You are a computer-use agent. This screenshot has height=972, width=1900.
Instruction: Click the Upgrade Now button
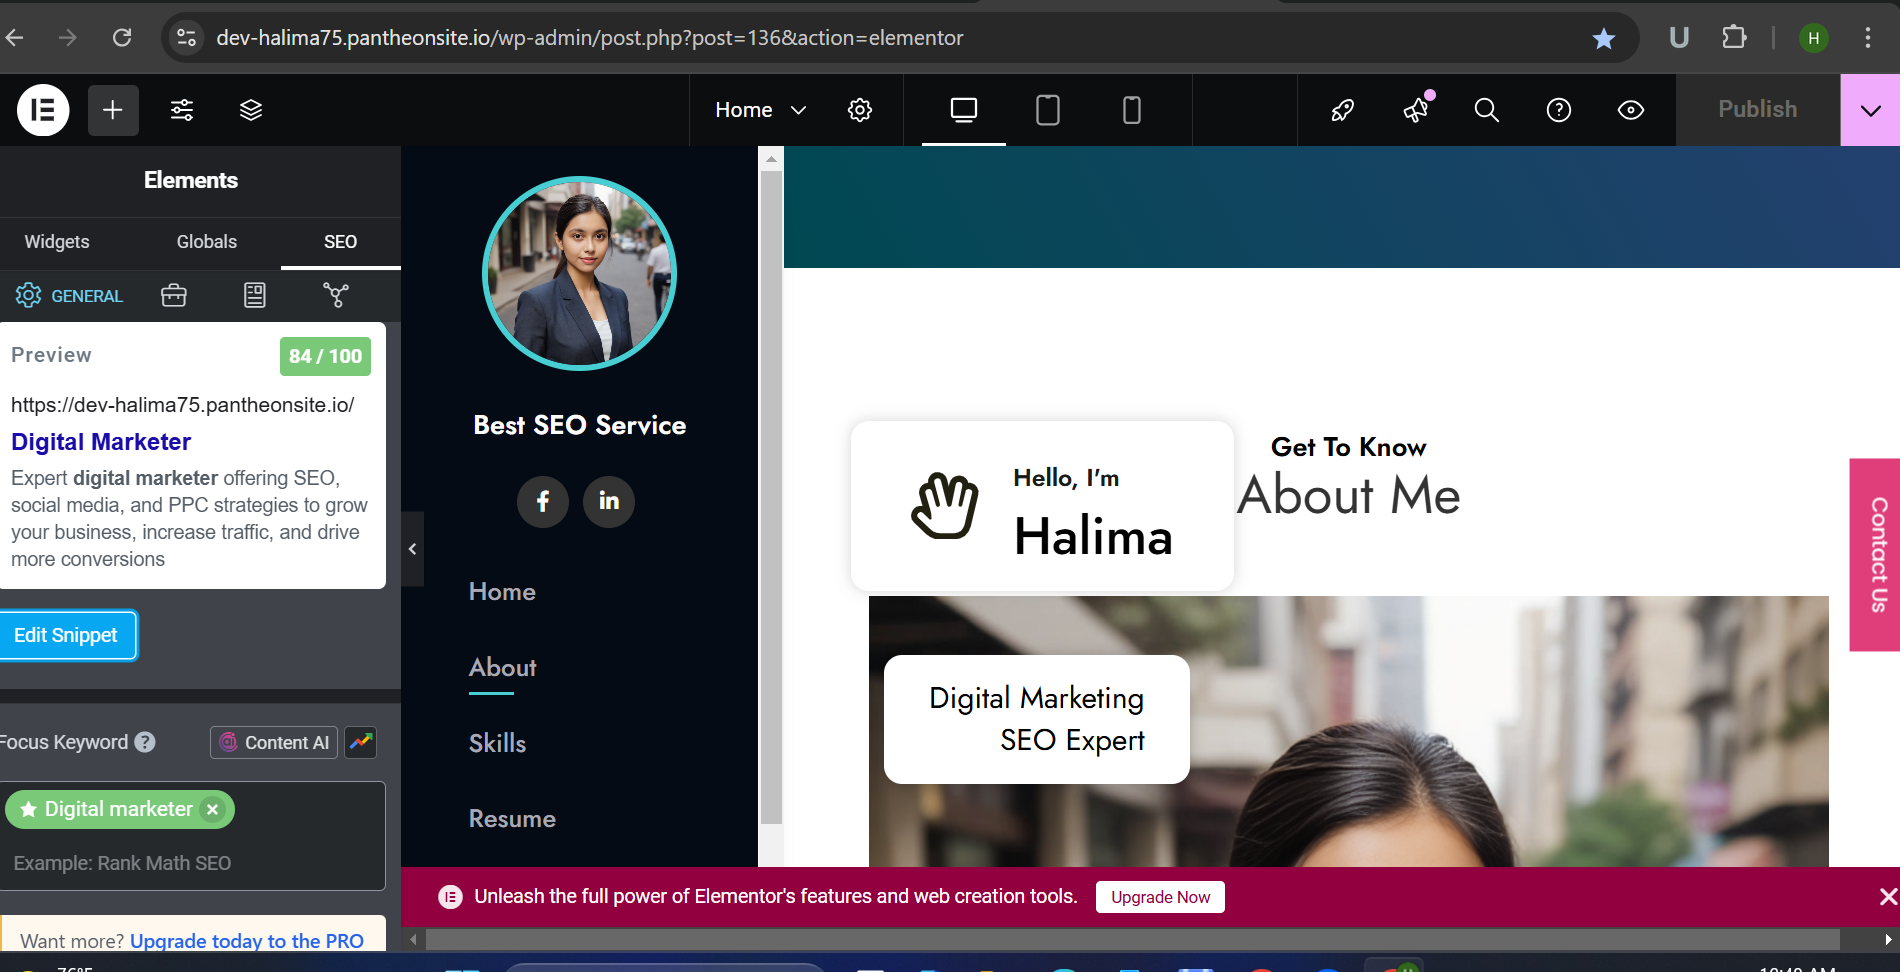(1160, 897)
